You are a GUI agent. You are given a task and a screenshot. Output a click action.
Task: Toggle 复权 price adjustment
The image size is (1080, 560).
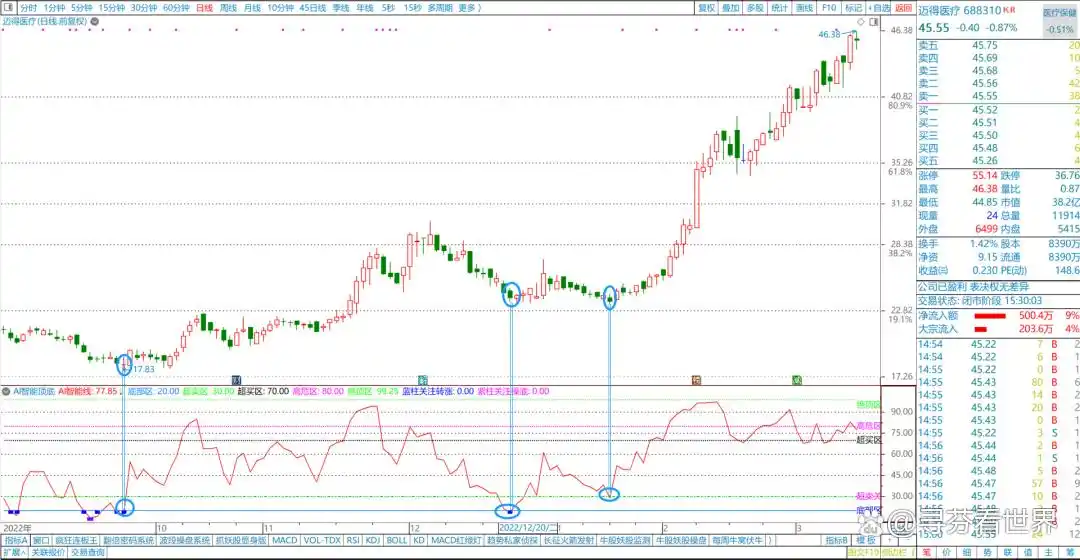(x=706, y=7)
